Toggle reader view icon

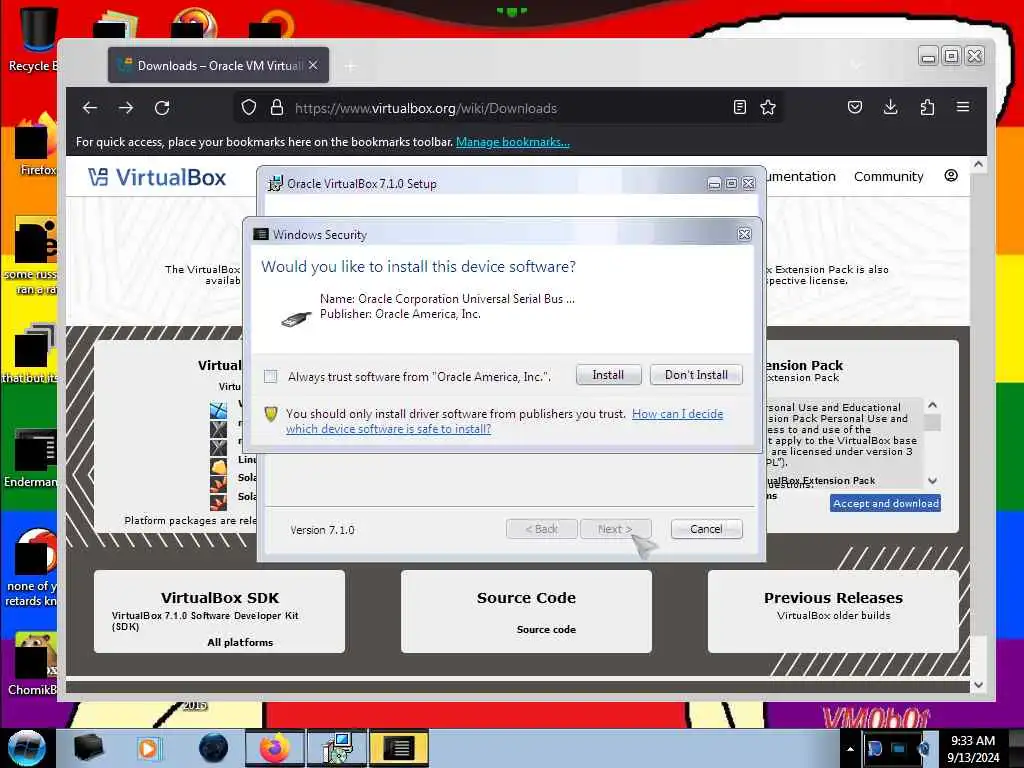(x=740, y=107)
